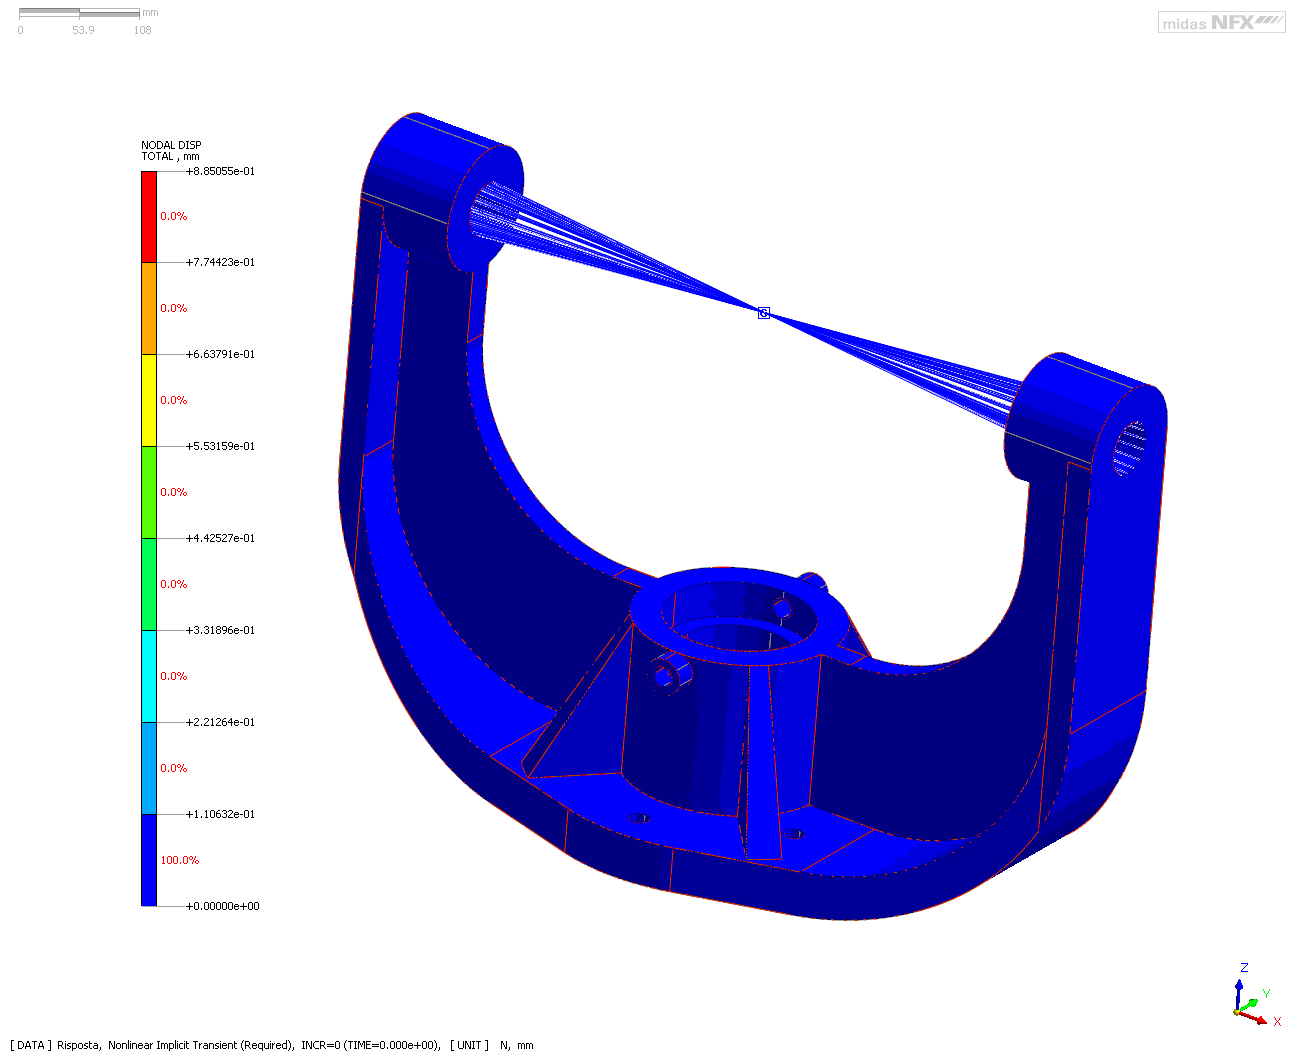Click legend value +7.74423e-01
Viewport: 1304px width, 1062px height.
pyautogui.click(x=220, y=262)
